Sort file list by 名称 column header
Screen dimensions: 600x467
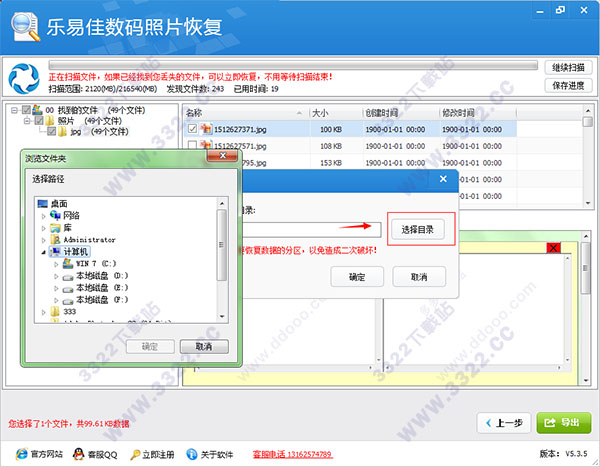(x=246, y=113)
